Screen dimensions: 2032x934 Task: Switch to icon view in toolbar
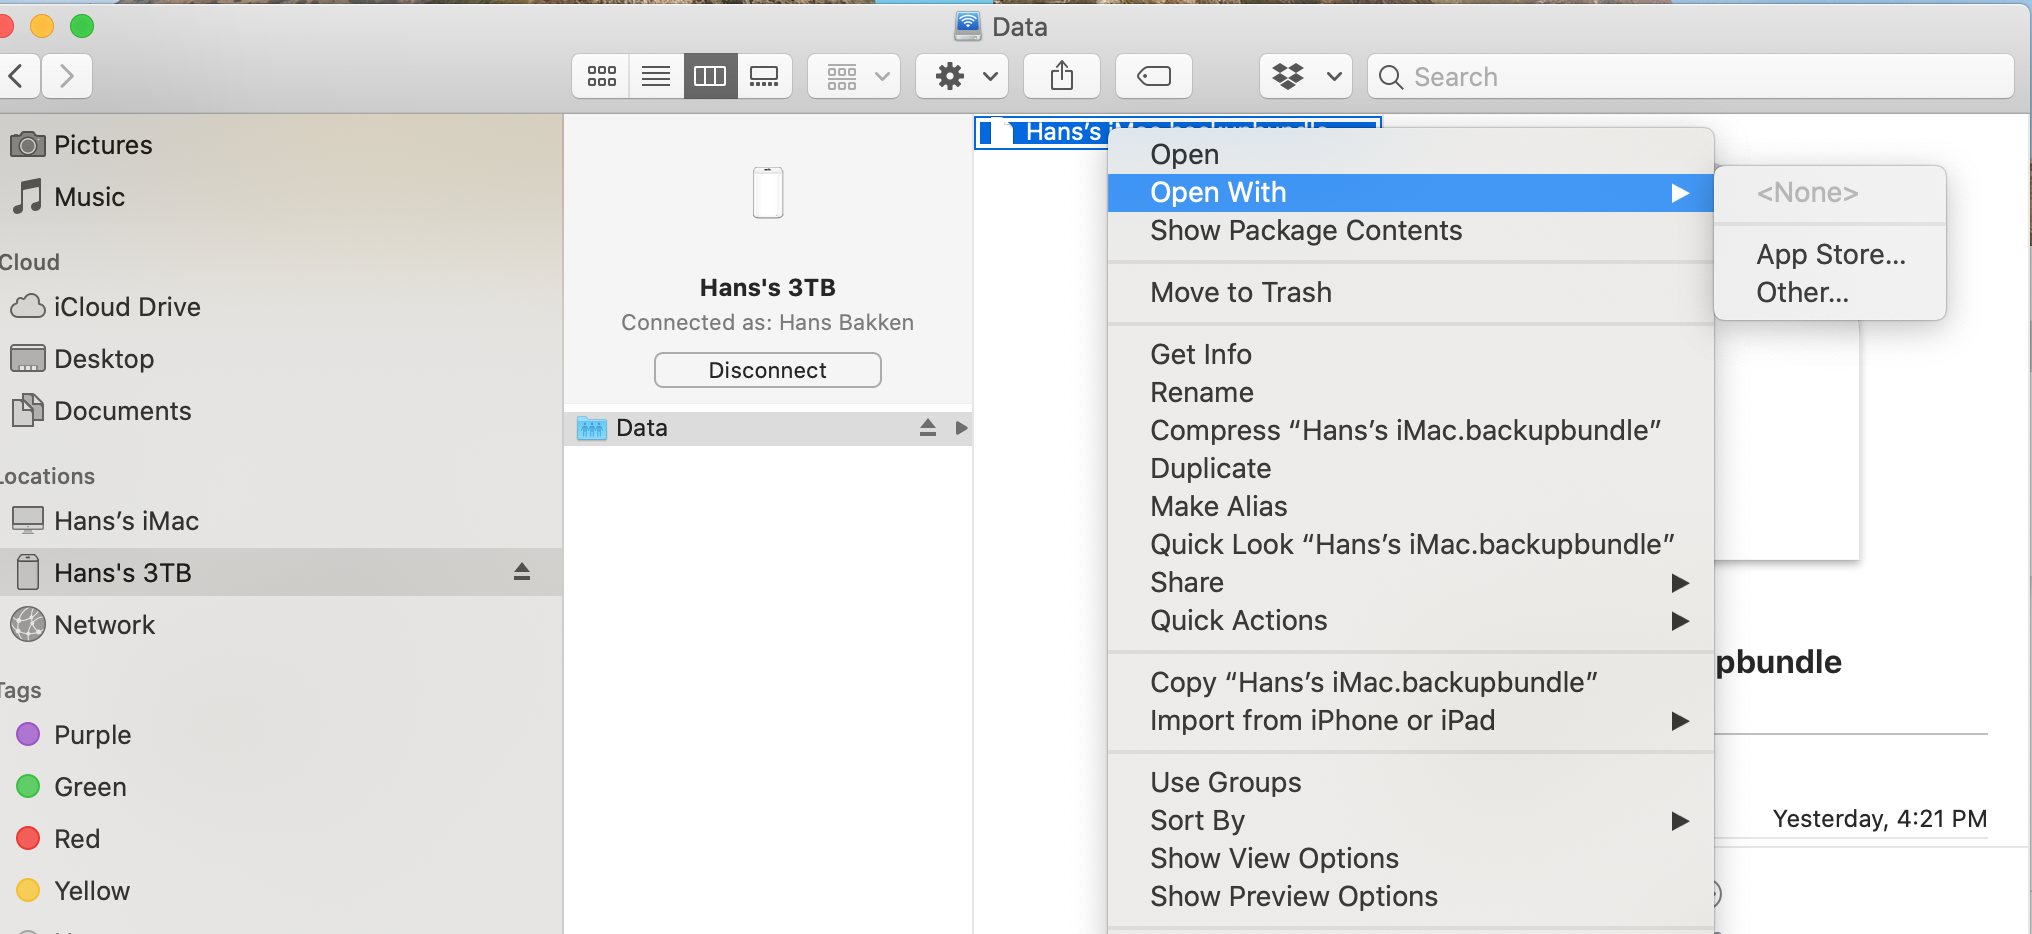click(601, 76)
